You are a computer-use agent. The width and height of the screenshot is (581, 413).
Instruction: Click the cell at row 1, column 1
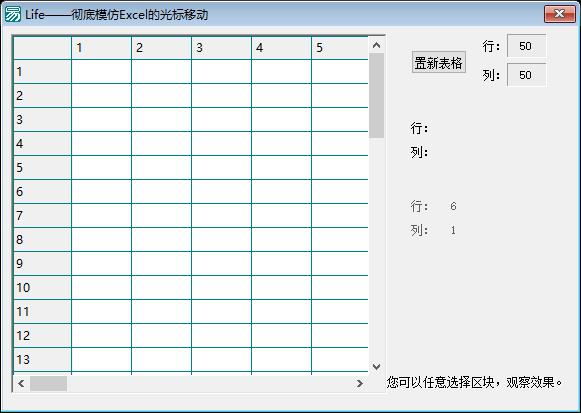pyautogui.click(x=101, y=71)
